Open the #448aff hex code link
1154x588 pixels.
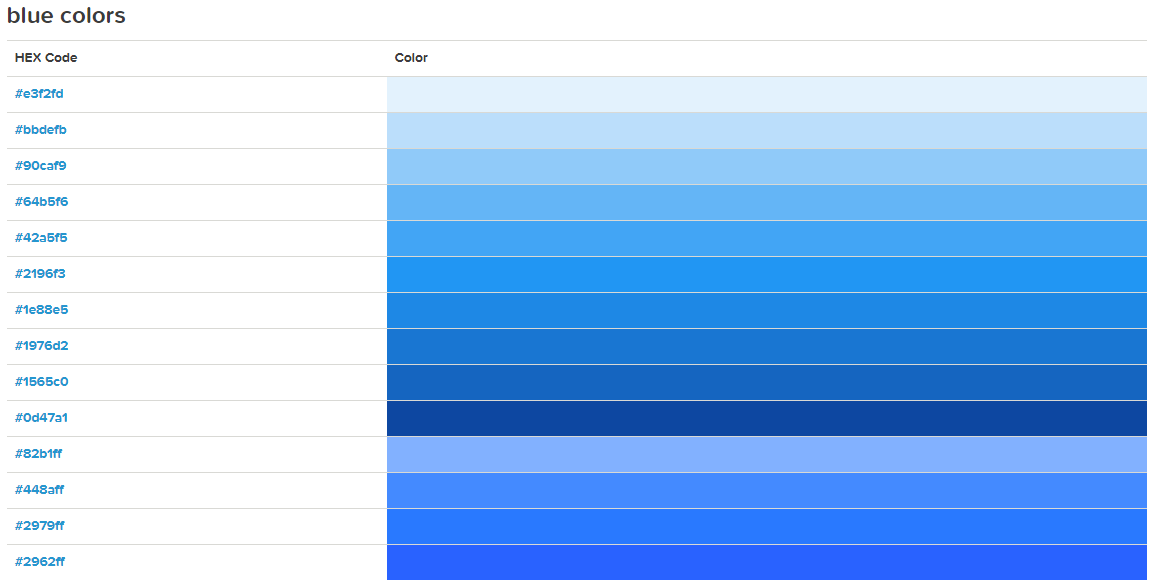pos(39,491)
